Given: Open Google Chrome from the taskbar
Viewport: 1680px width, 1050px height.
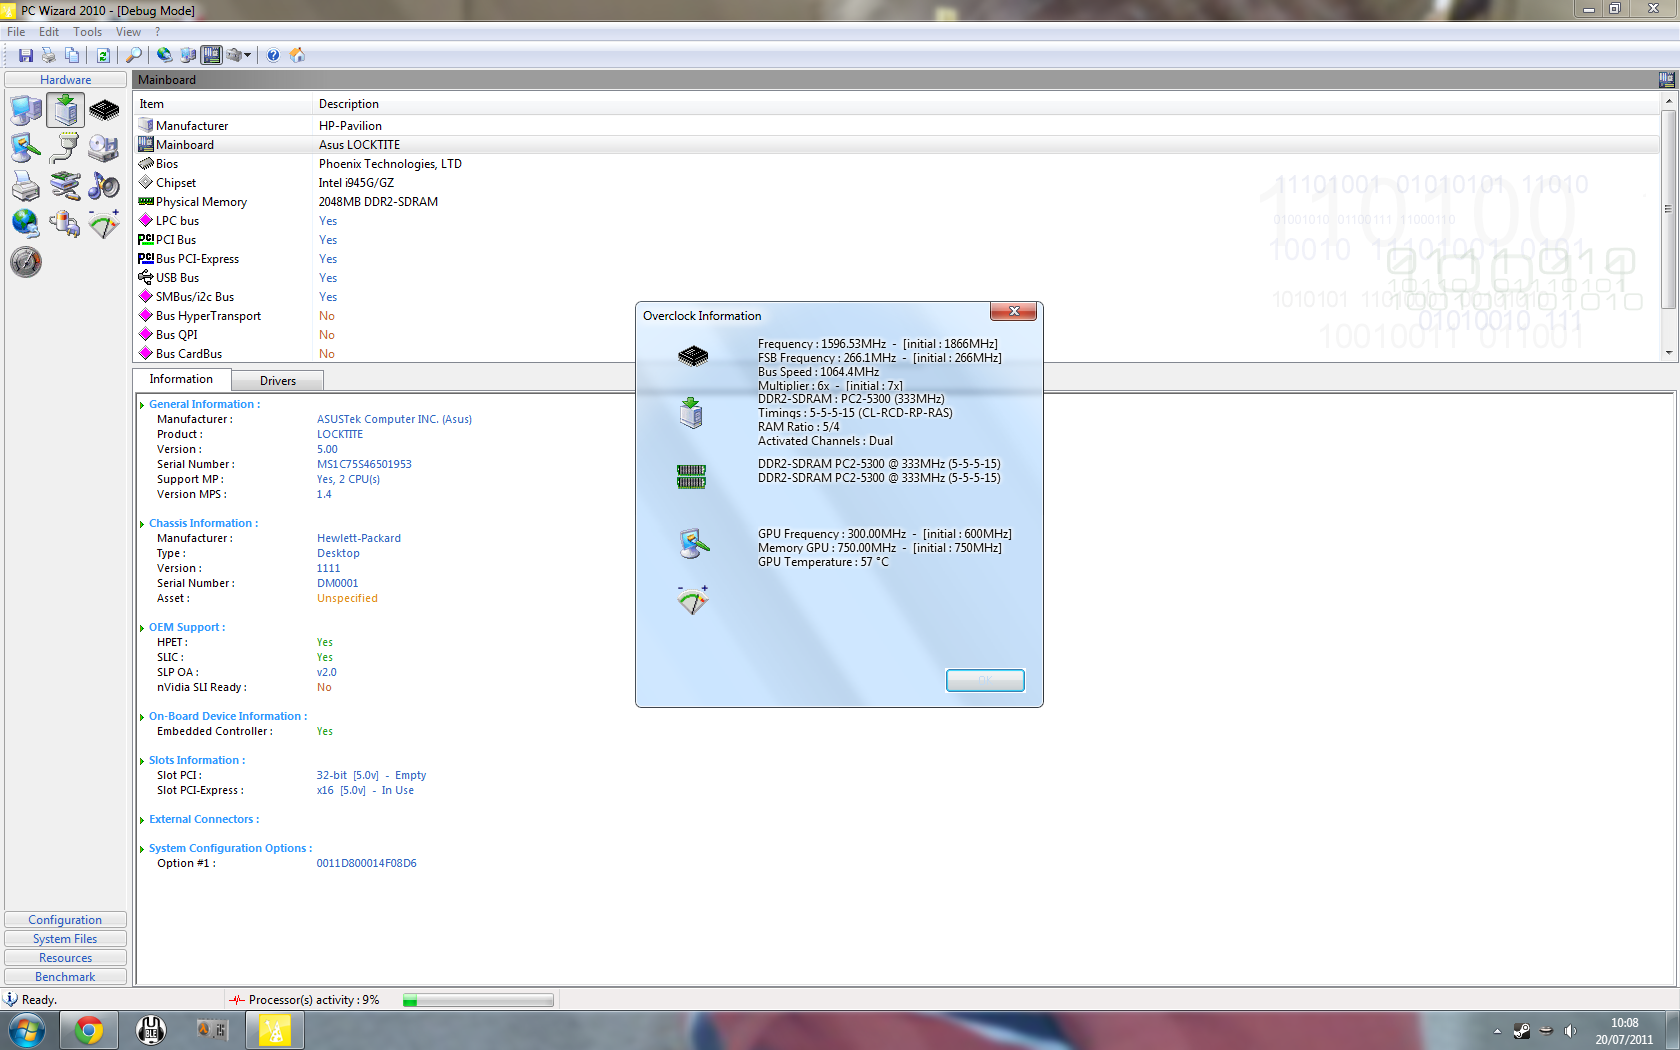Looking at the screenshot, I should pos(89,1030).
